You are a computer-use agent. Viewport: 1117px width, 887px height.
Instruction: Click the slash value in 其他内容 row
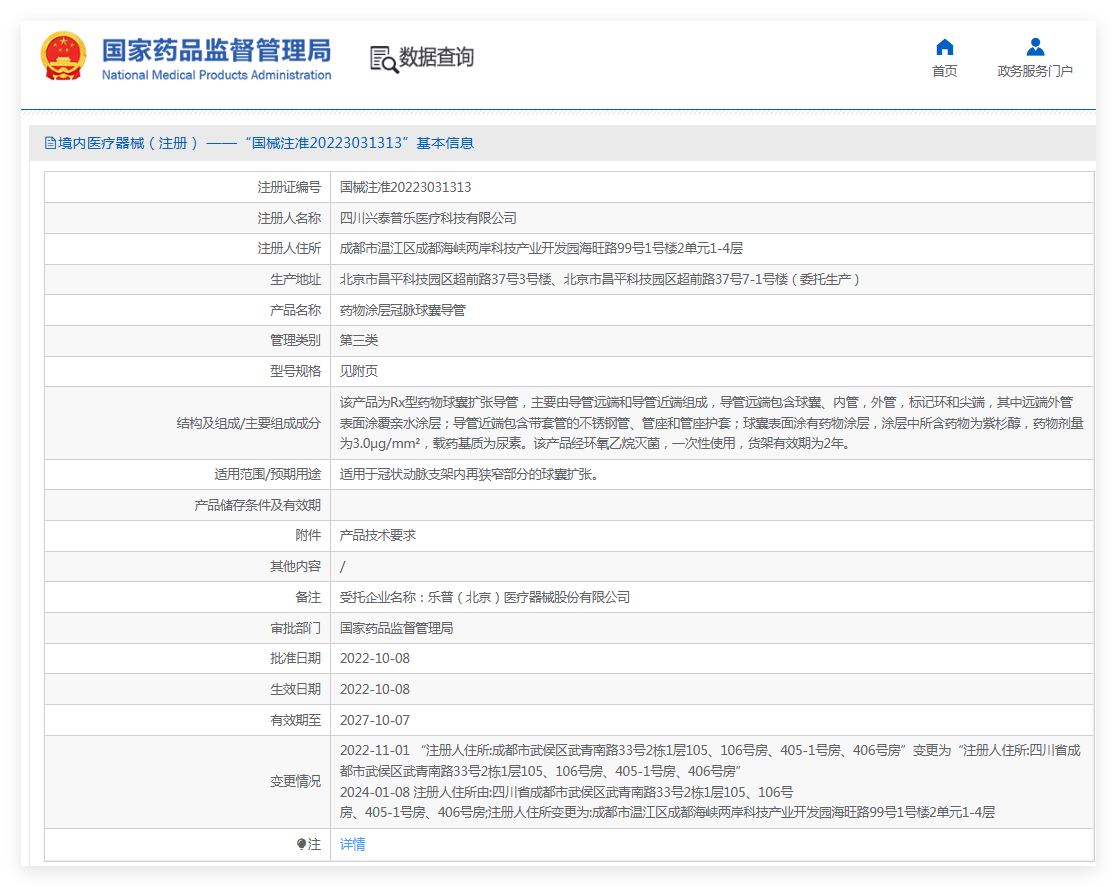point(343,567)
